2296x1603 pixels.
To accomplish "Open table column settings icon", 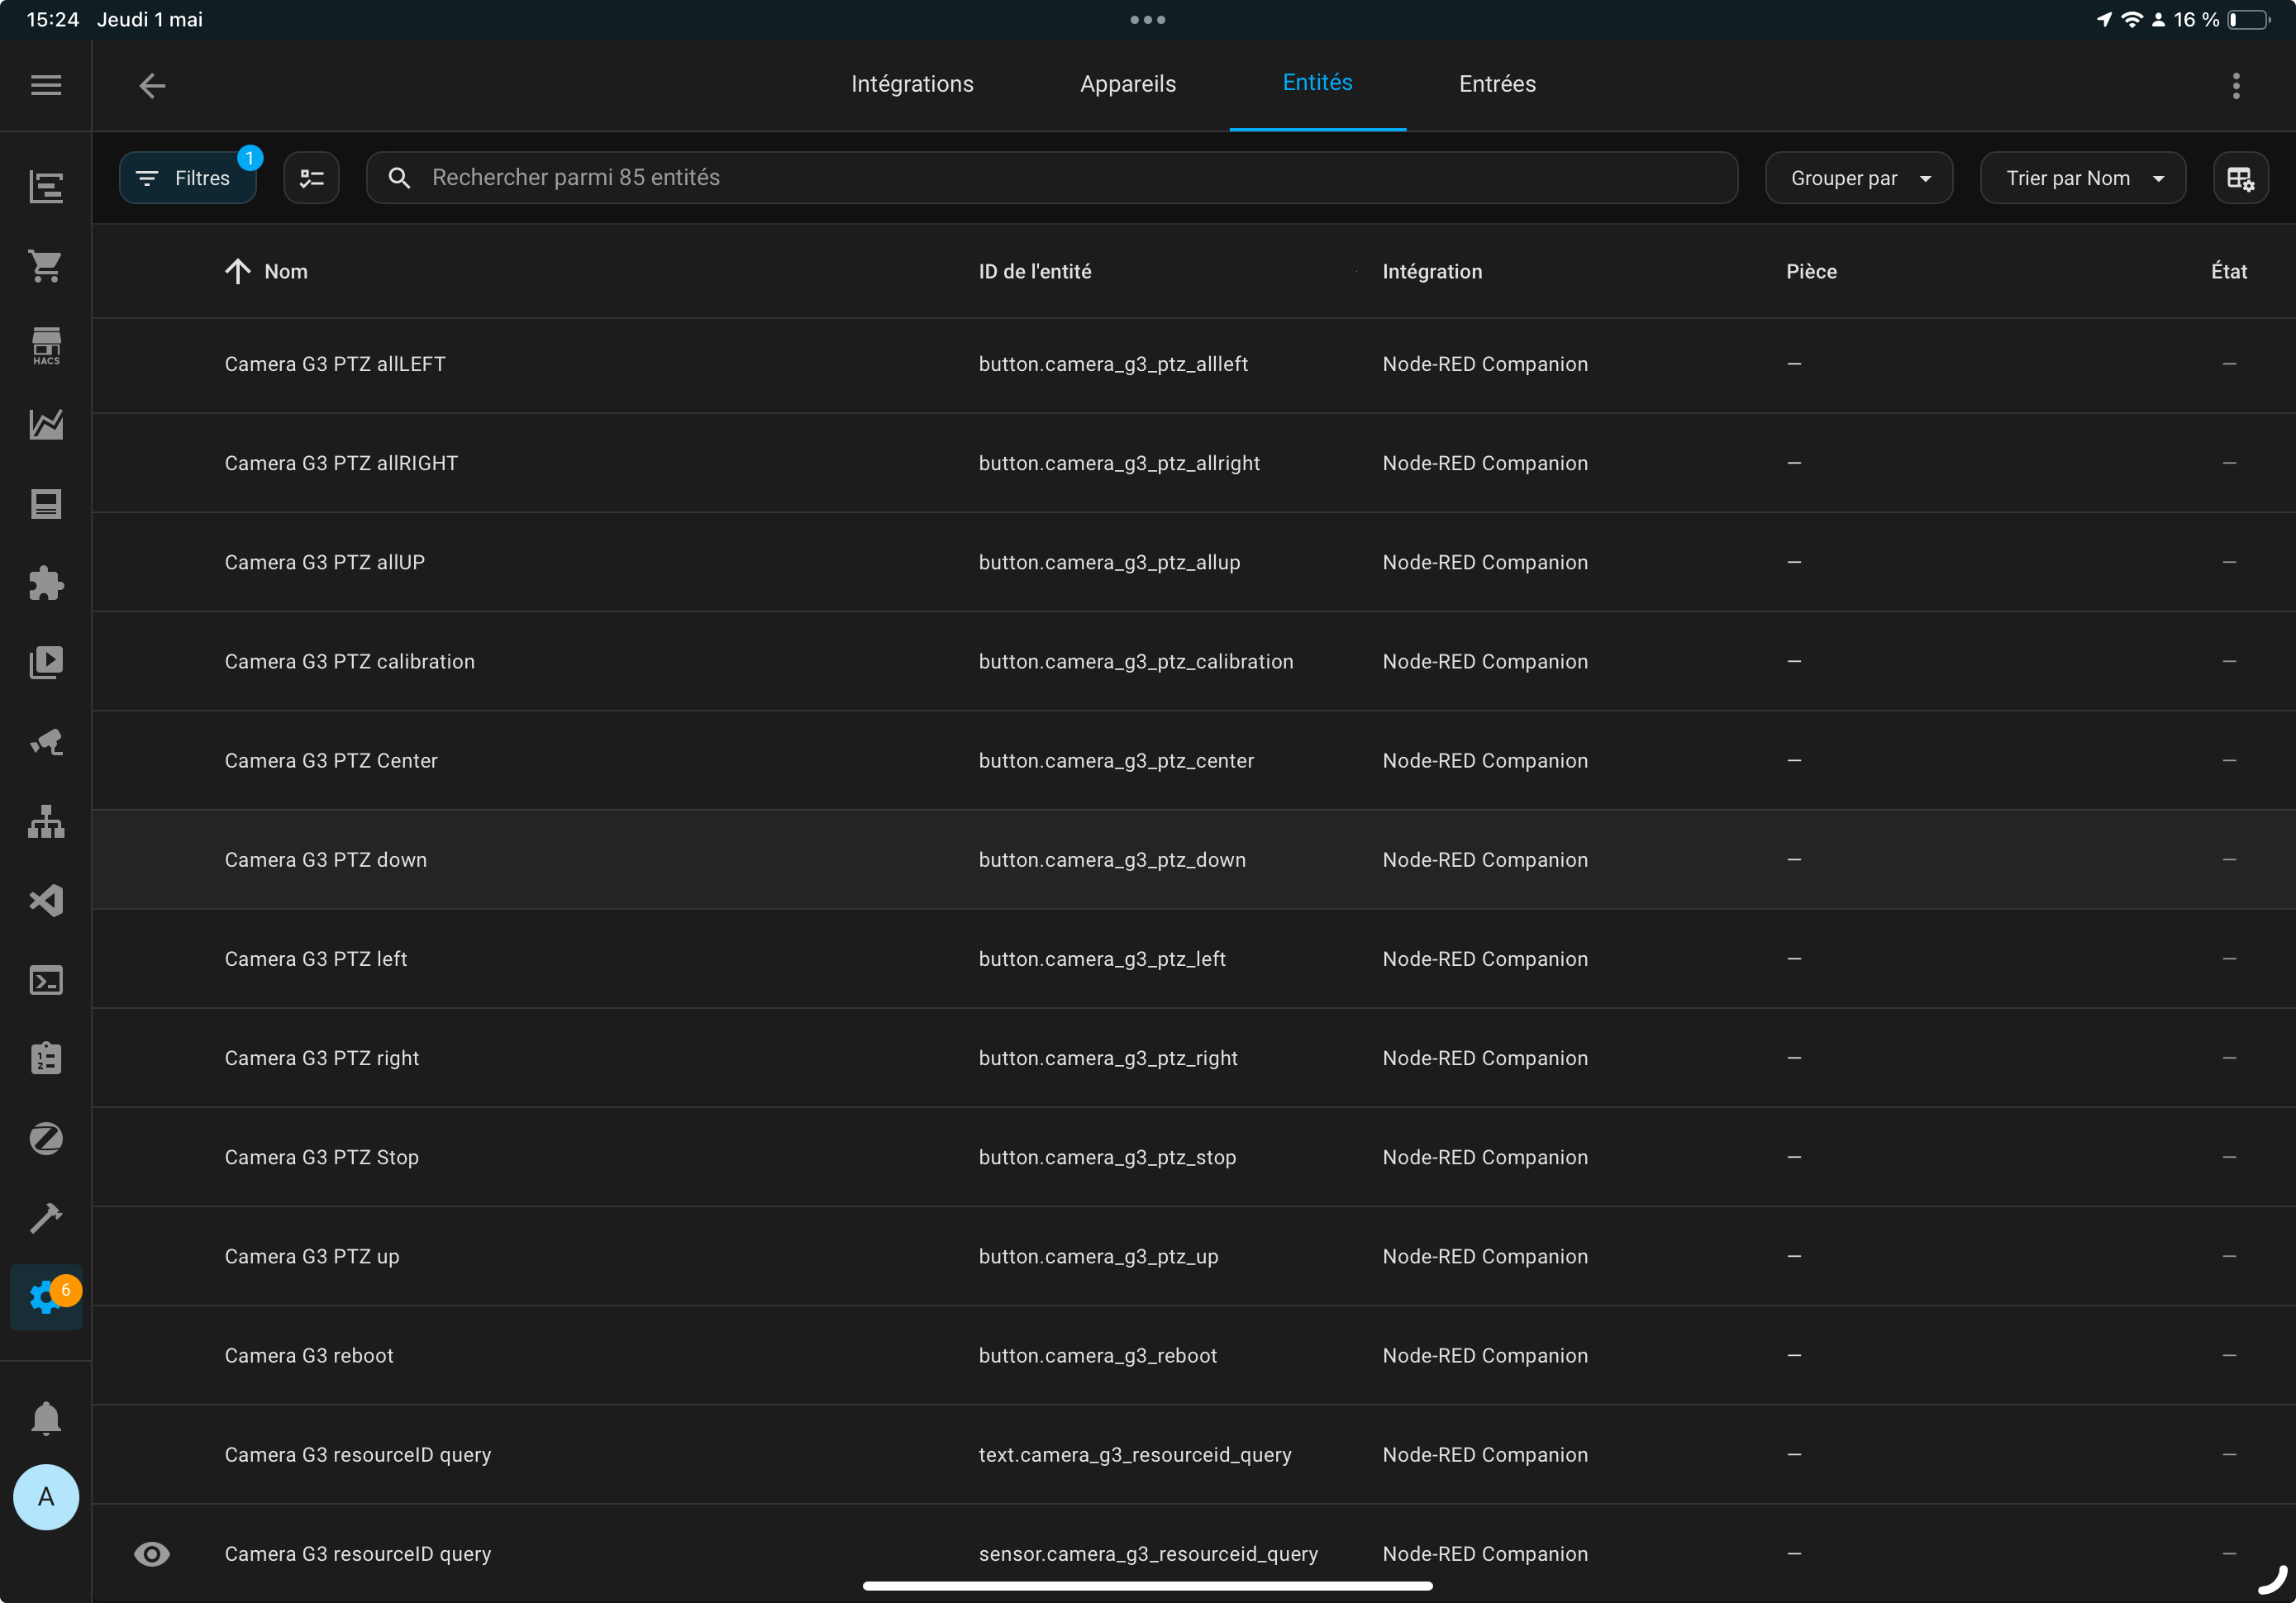I will (x=2240, y=178).
